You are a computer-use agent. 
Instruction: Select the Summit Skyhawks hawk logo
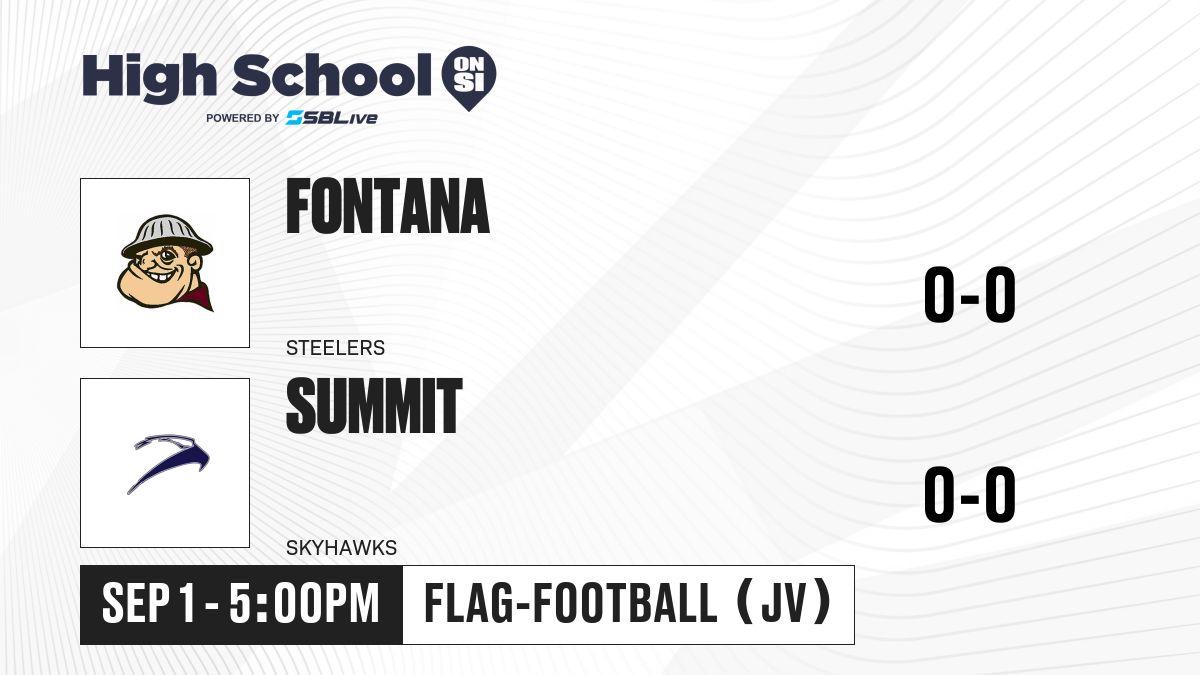coord(165,463)
